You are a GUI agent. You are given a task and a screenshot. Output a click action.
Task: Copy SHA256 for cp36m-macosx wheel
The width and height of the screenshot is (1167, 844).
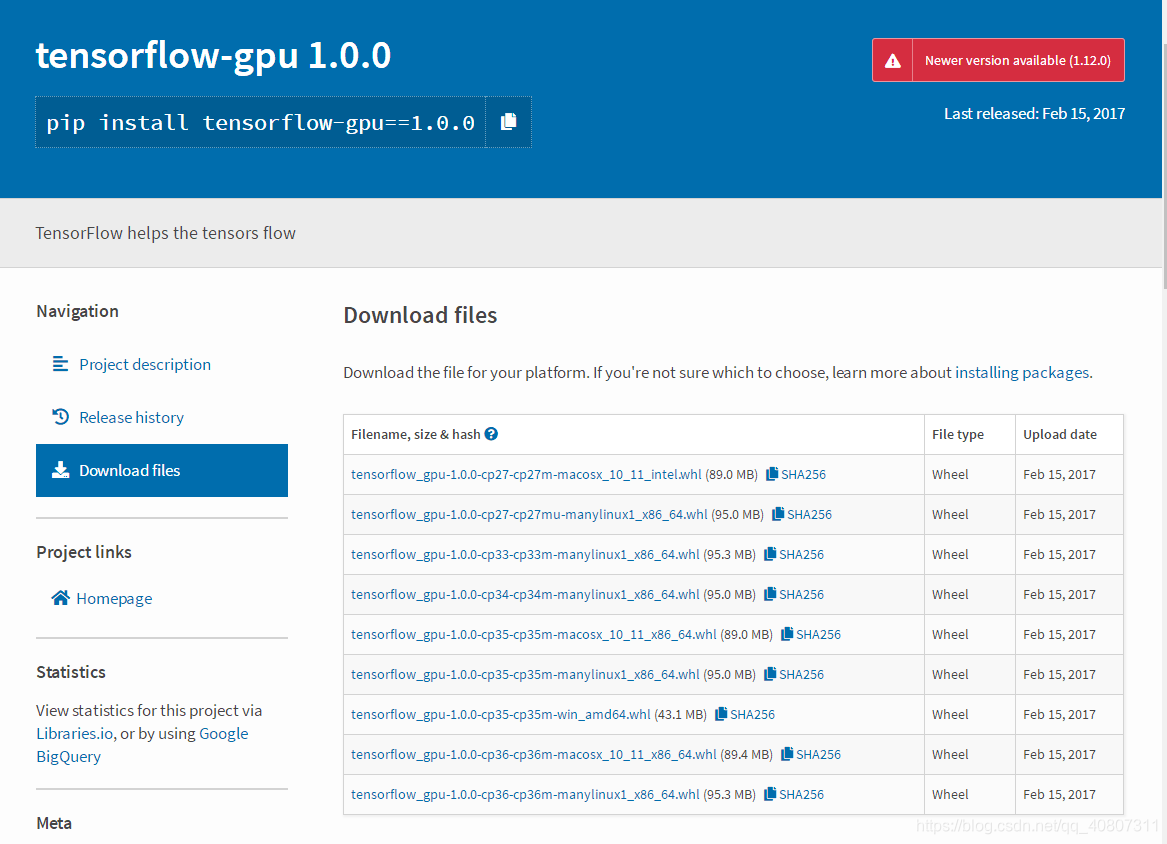coord(811,754)
